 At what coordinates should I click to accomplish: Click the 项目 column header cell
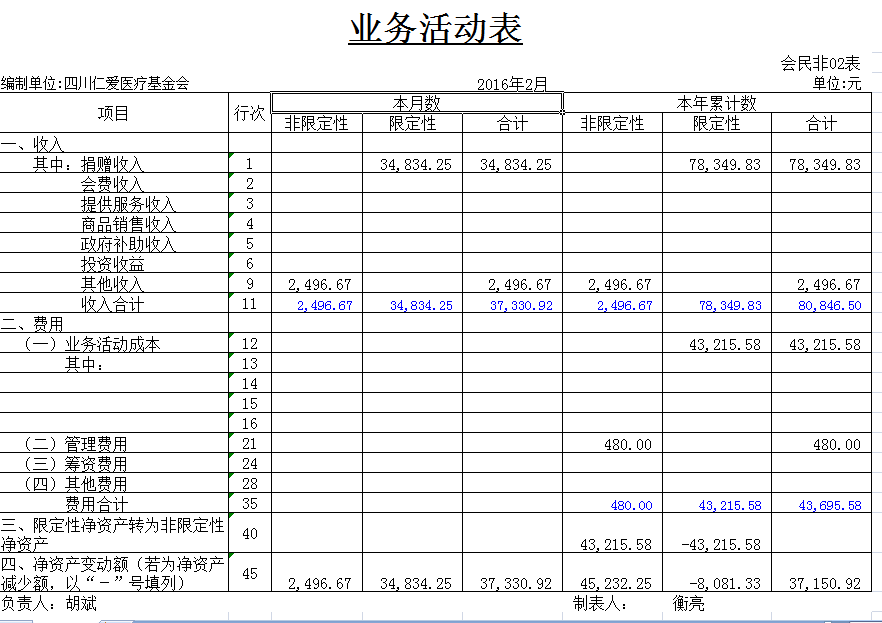(x=114, y=113)
